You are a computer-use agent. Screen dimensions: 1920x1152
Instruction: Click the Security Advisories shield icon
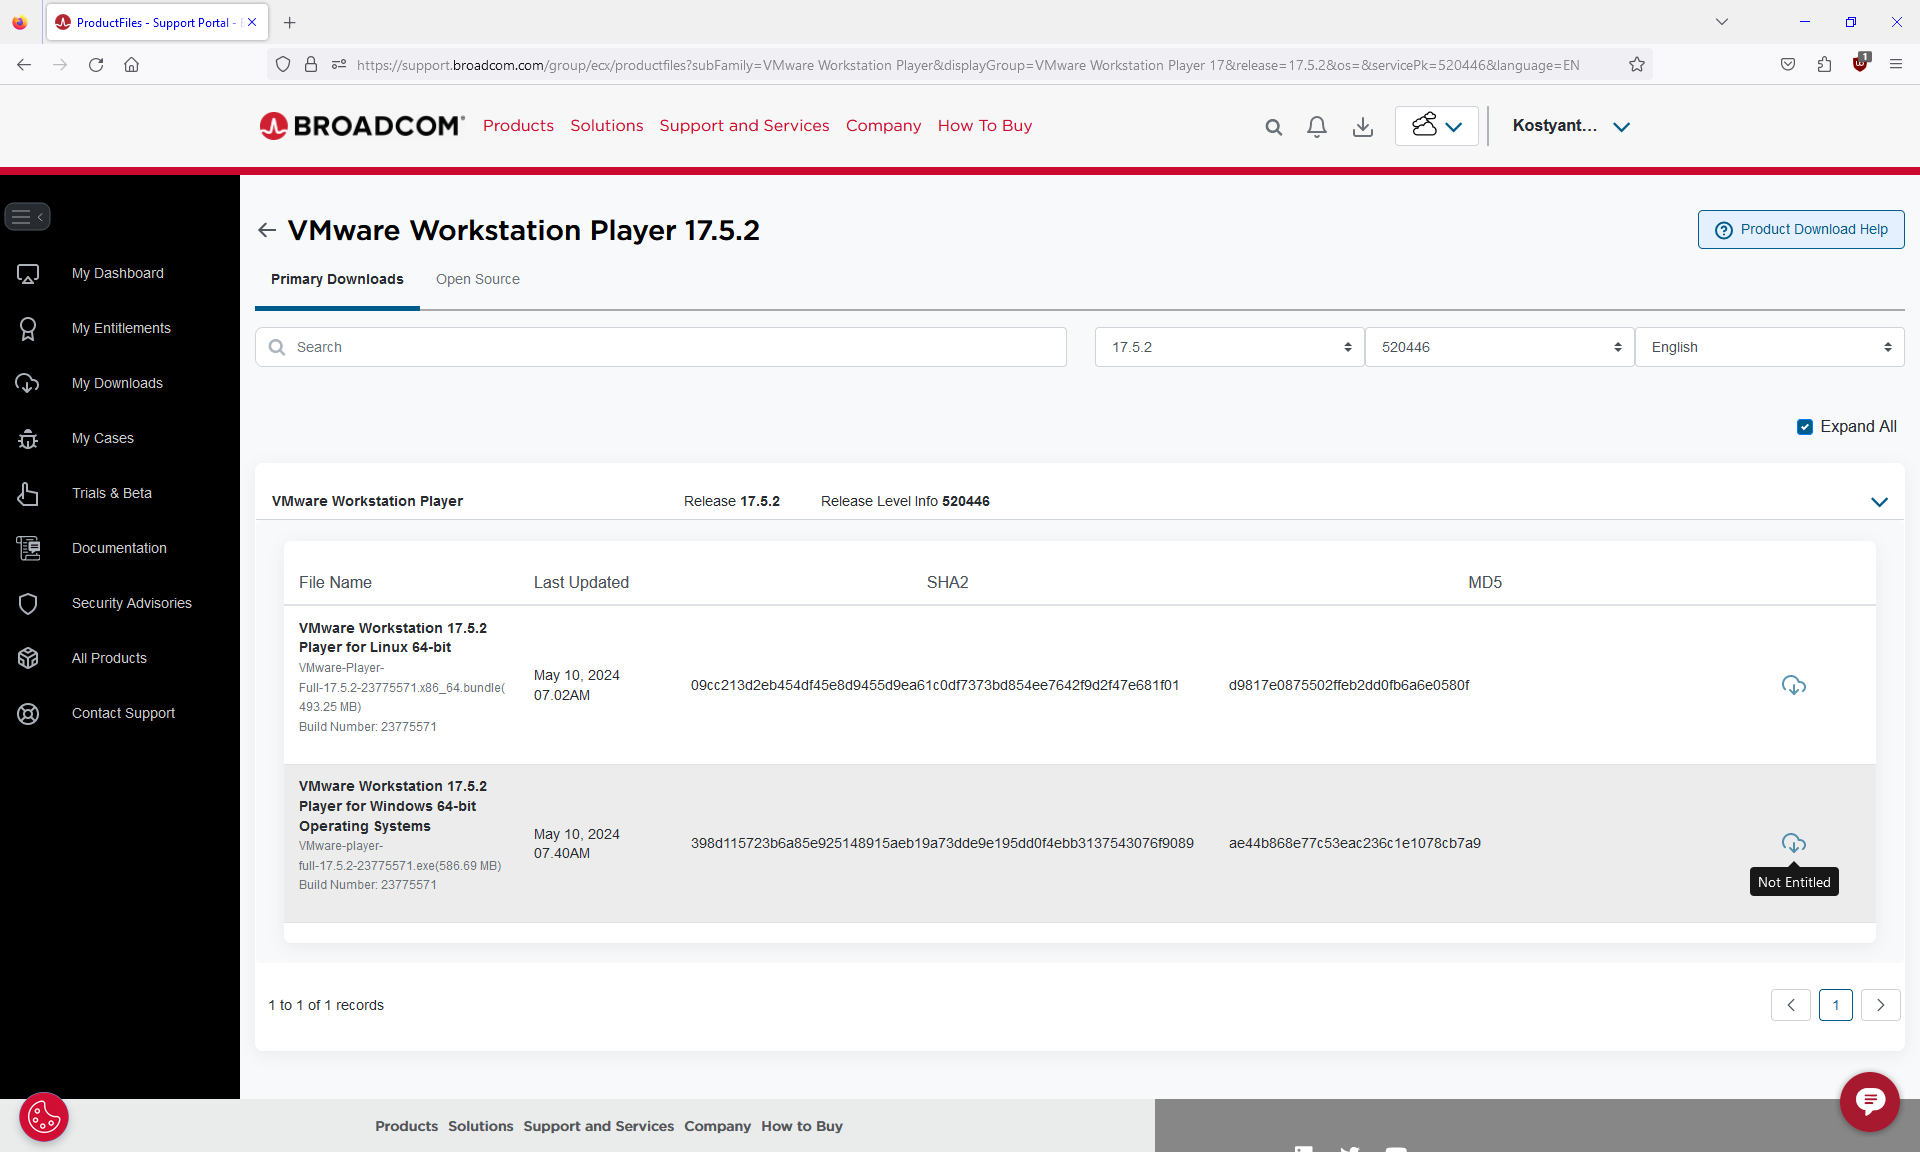click(x=28, y=604)
